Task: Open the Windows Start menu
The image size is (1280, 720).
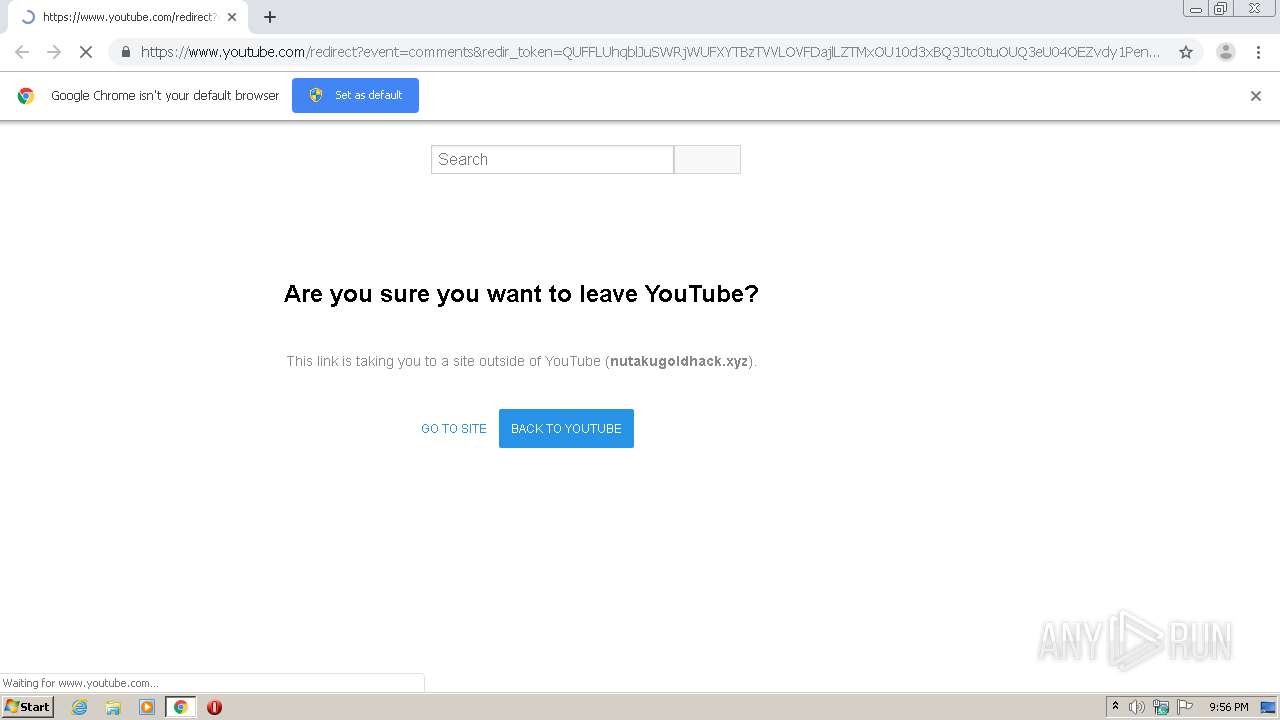Action: click(27, 706)
